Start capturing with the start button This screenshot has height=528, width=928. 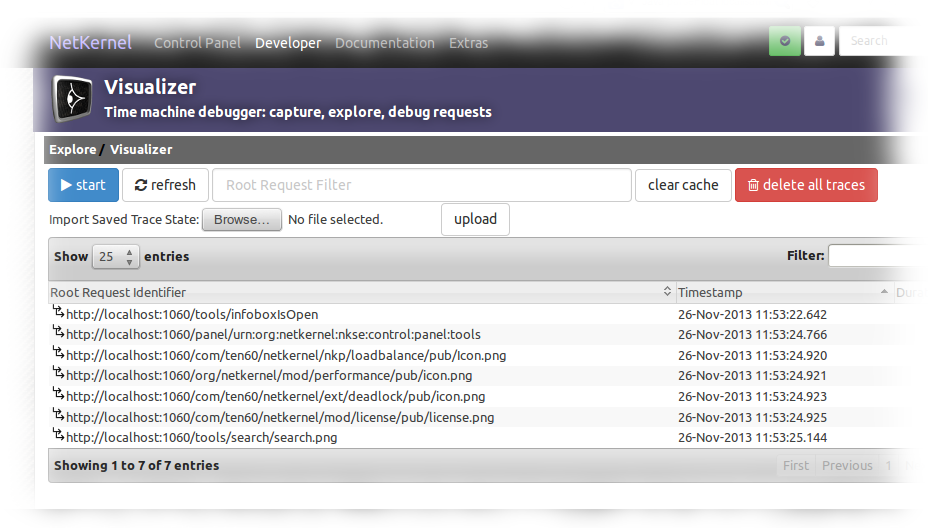click(x=83, y=185)
